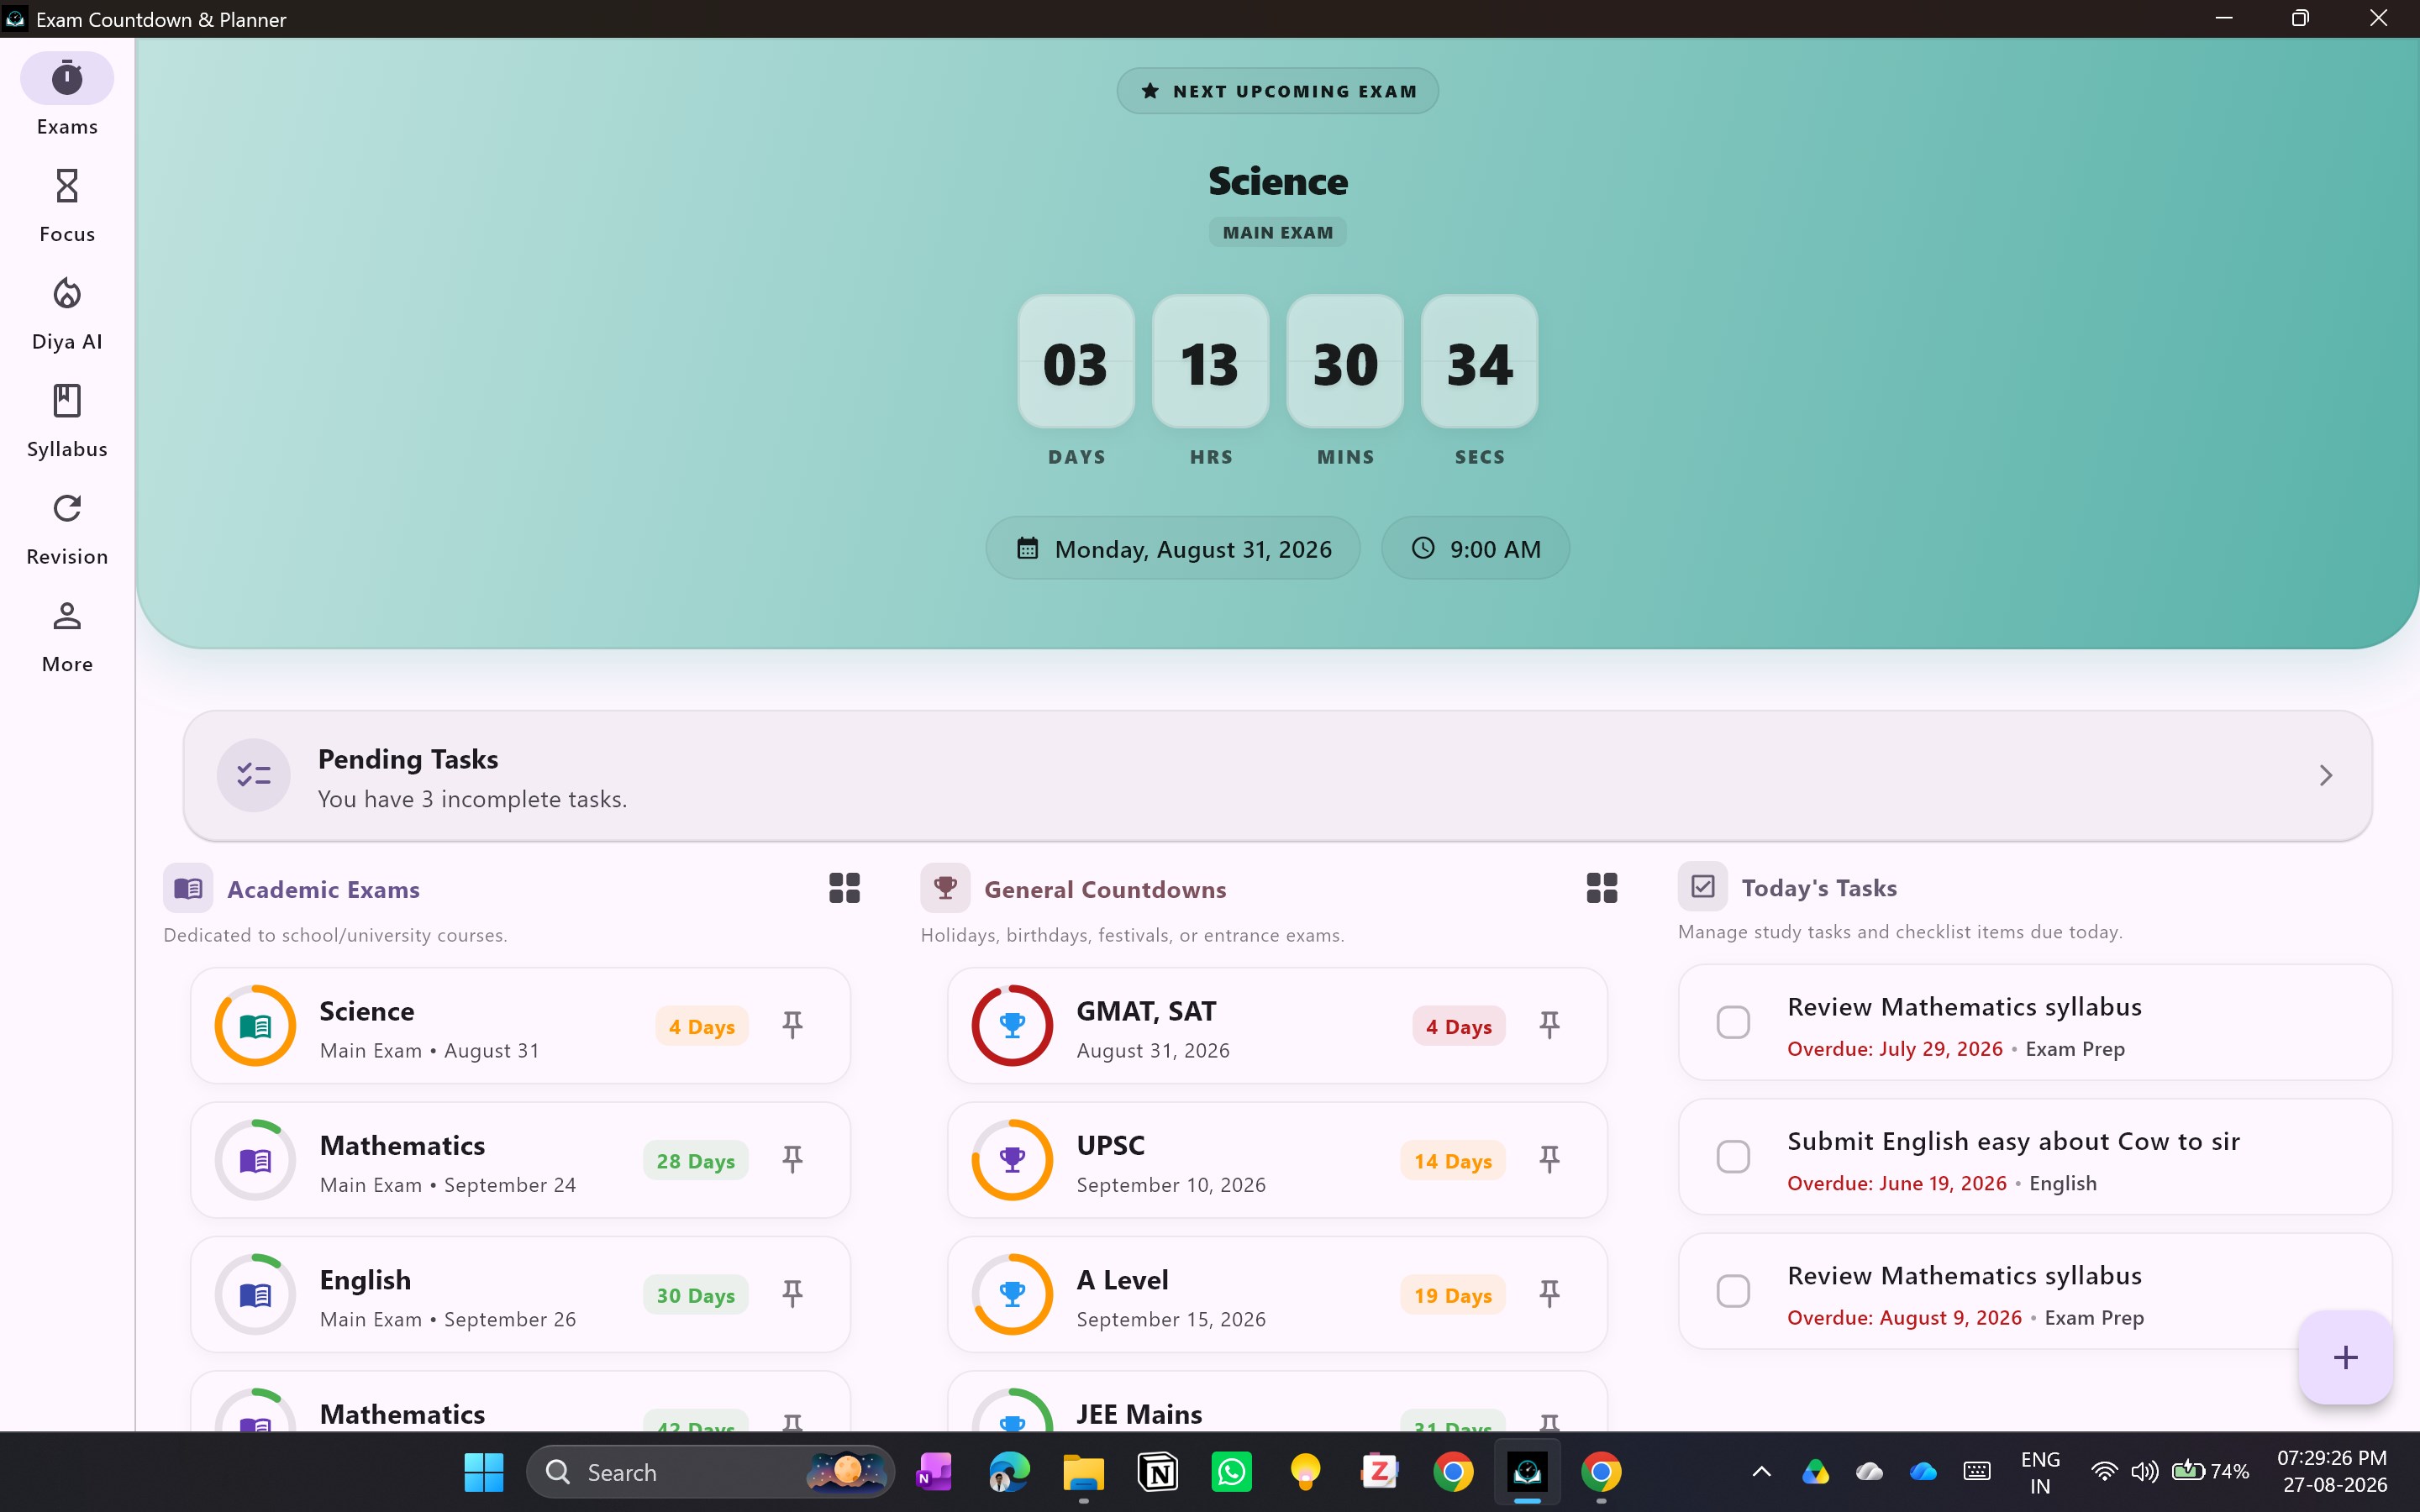Pin the Mathematics September 24 exam
2420x1512 pixels.
point(792,1159)
